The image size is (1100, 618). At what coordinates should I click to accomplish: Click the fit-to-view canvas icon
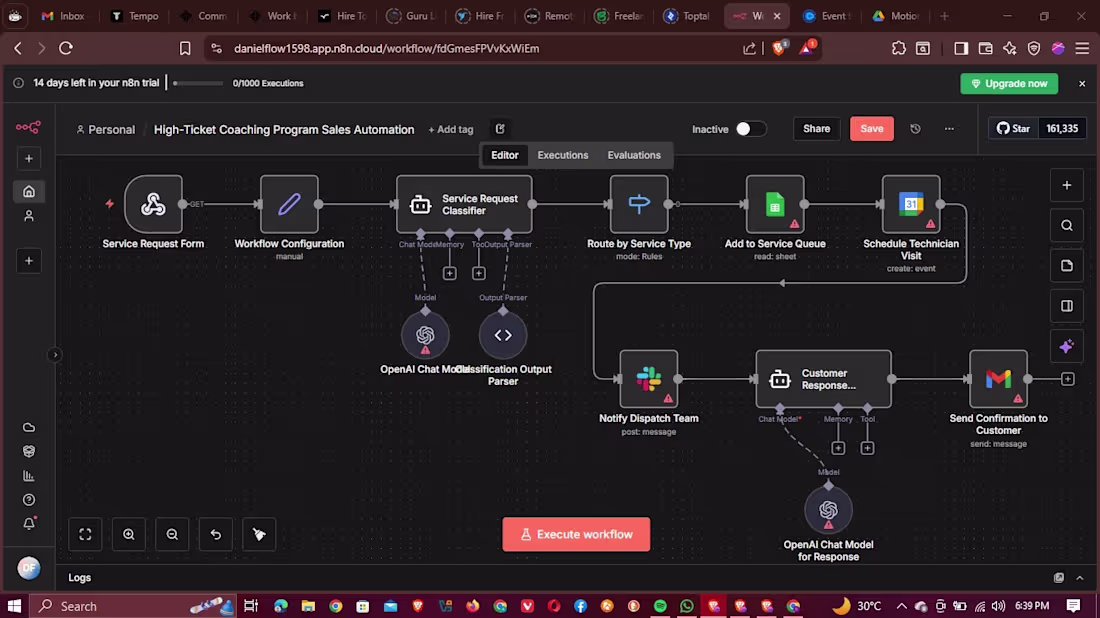coord(86,535)
